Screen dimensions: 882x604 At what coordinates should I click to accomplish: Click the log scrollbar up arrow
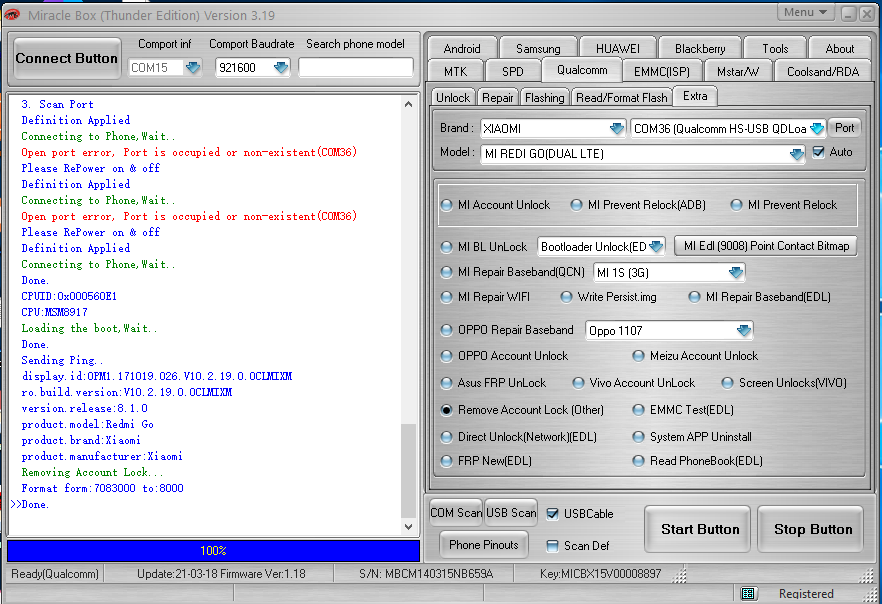pyautogui.click(x=408, y=104)
